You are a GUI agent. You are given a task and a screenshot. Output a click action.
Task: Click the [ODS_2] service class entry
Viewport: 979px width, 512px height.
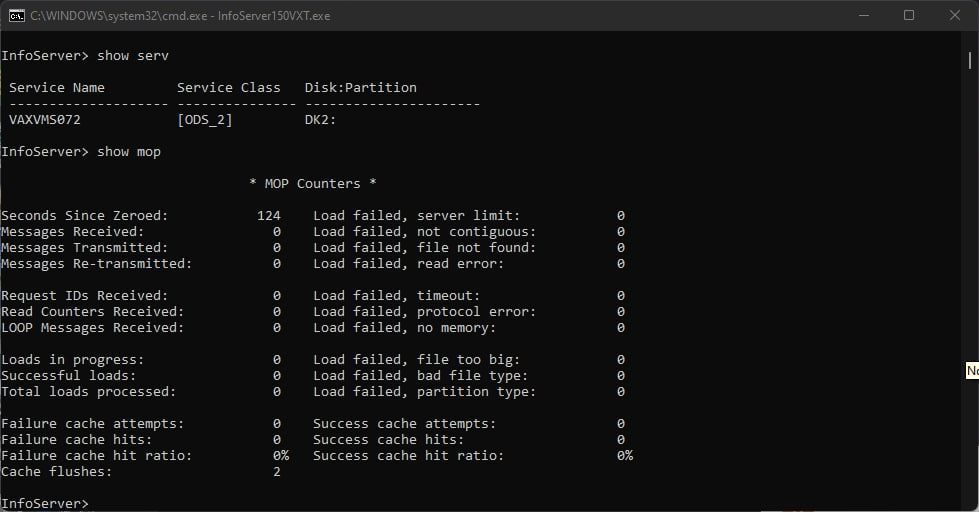coord(205,120)
